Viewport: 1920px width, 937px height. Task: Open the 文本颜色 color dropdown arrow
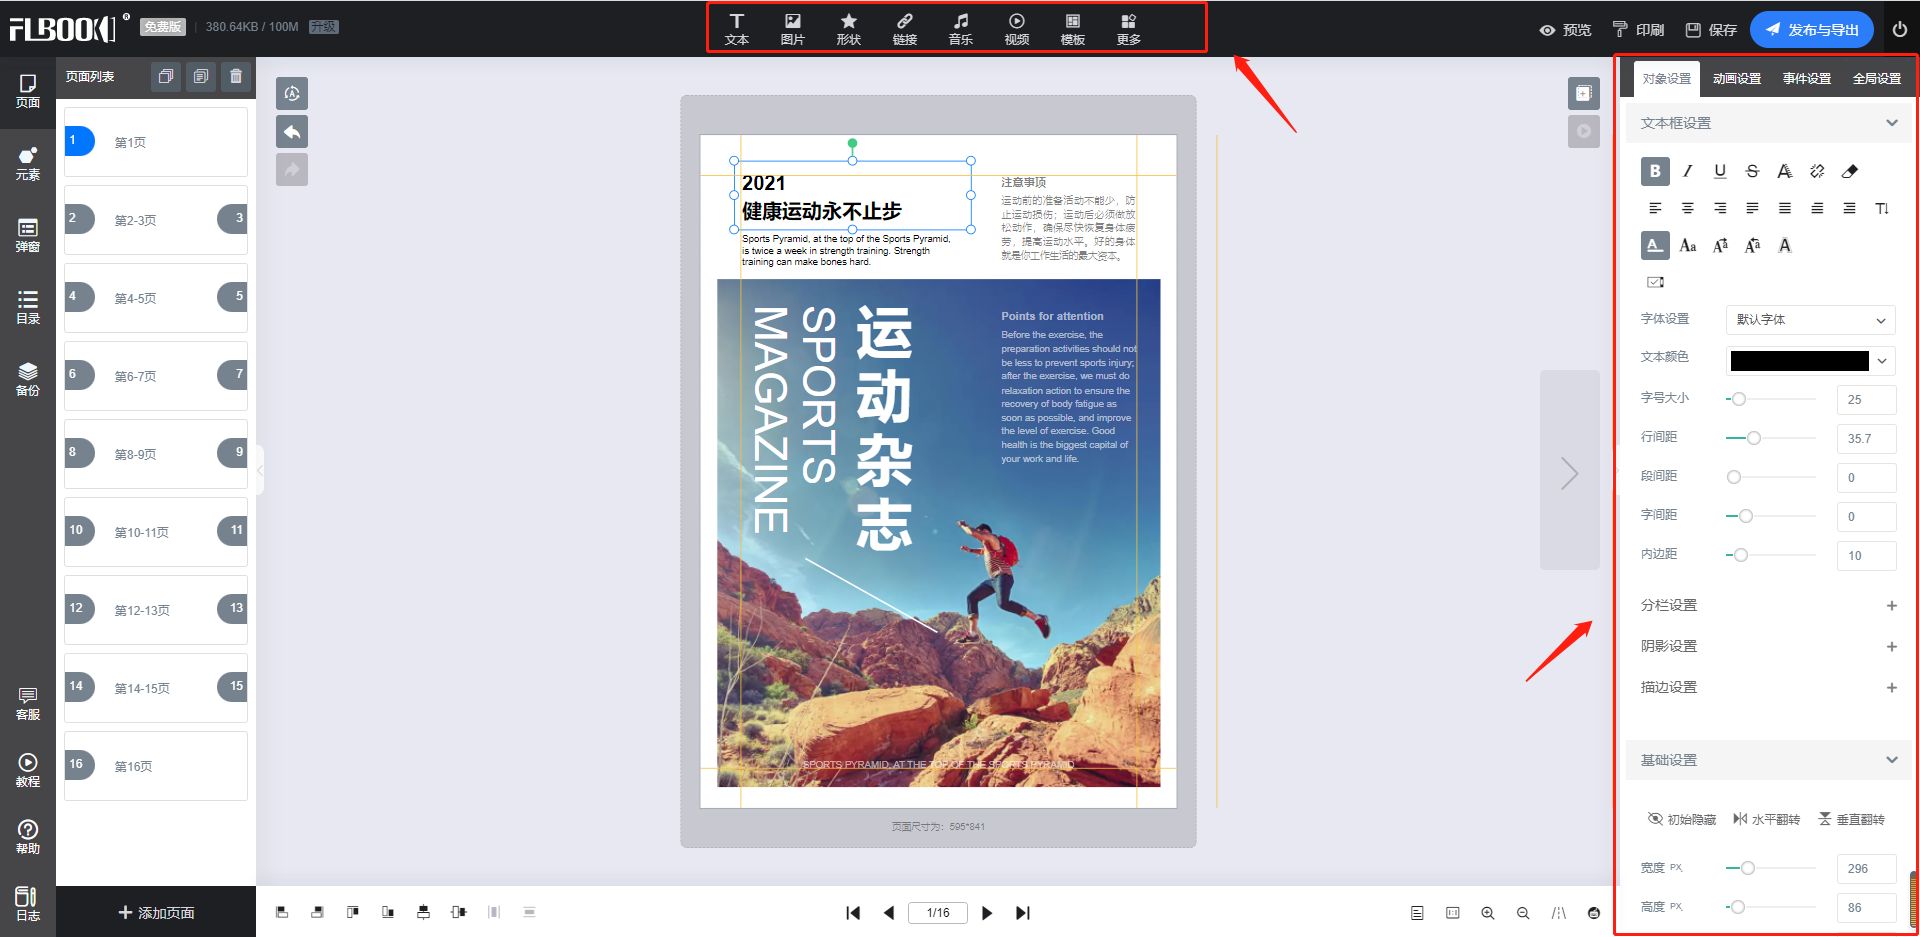click(x=1882, y=361)
